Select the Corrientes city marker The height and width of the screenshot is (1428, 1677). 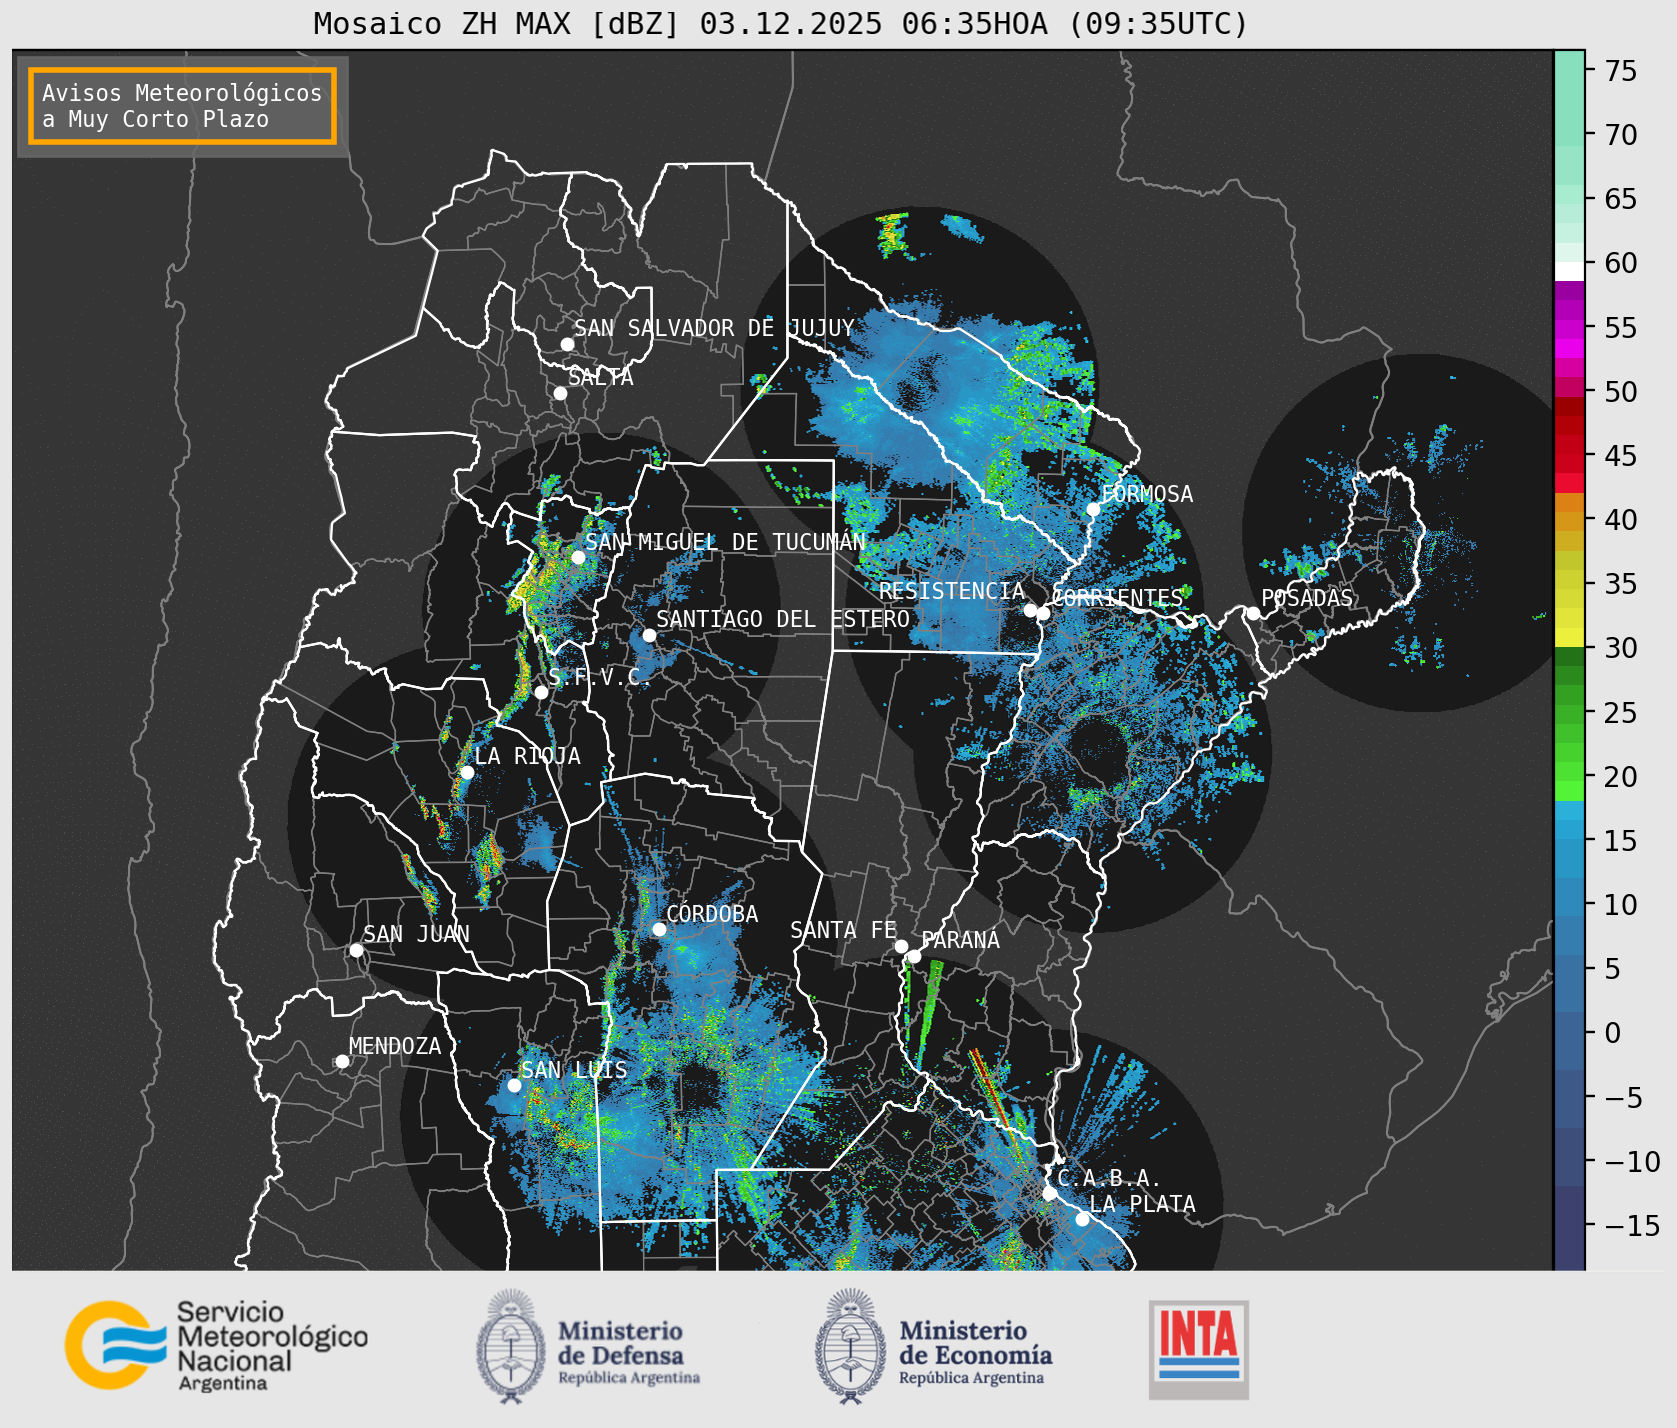[x=1043, y=613]
